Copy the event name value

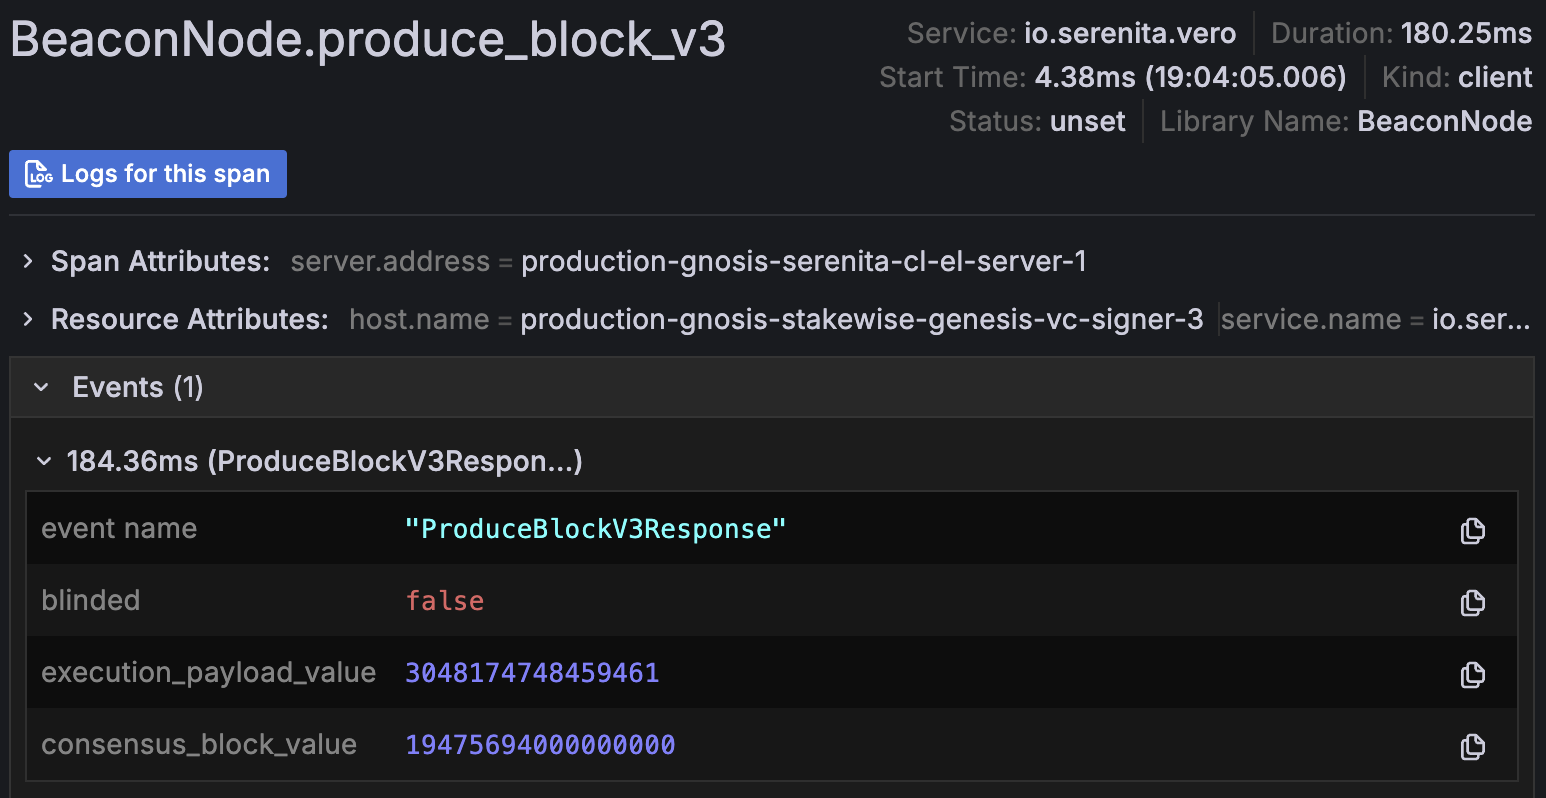1472,530
